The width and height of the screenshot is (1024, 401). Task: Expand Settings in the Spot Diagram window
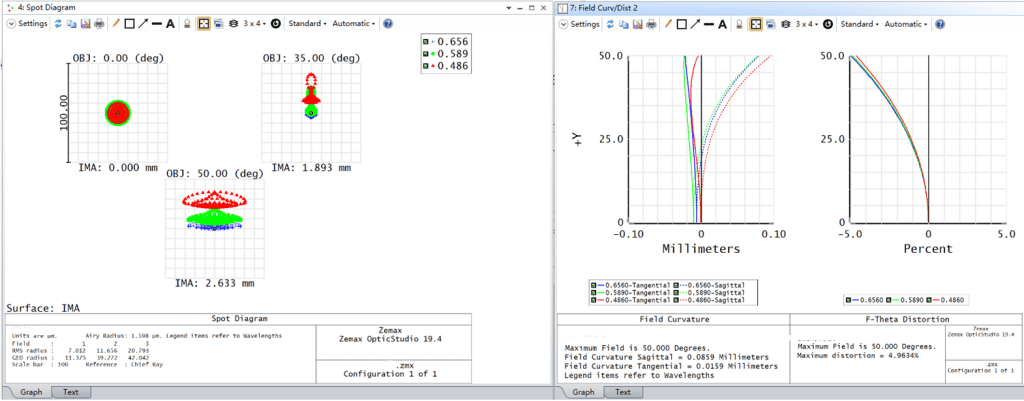click(x=26, y=23)
